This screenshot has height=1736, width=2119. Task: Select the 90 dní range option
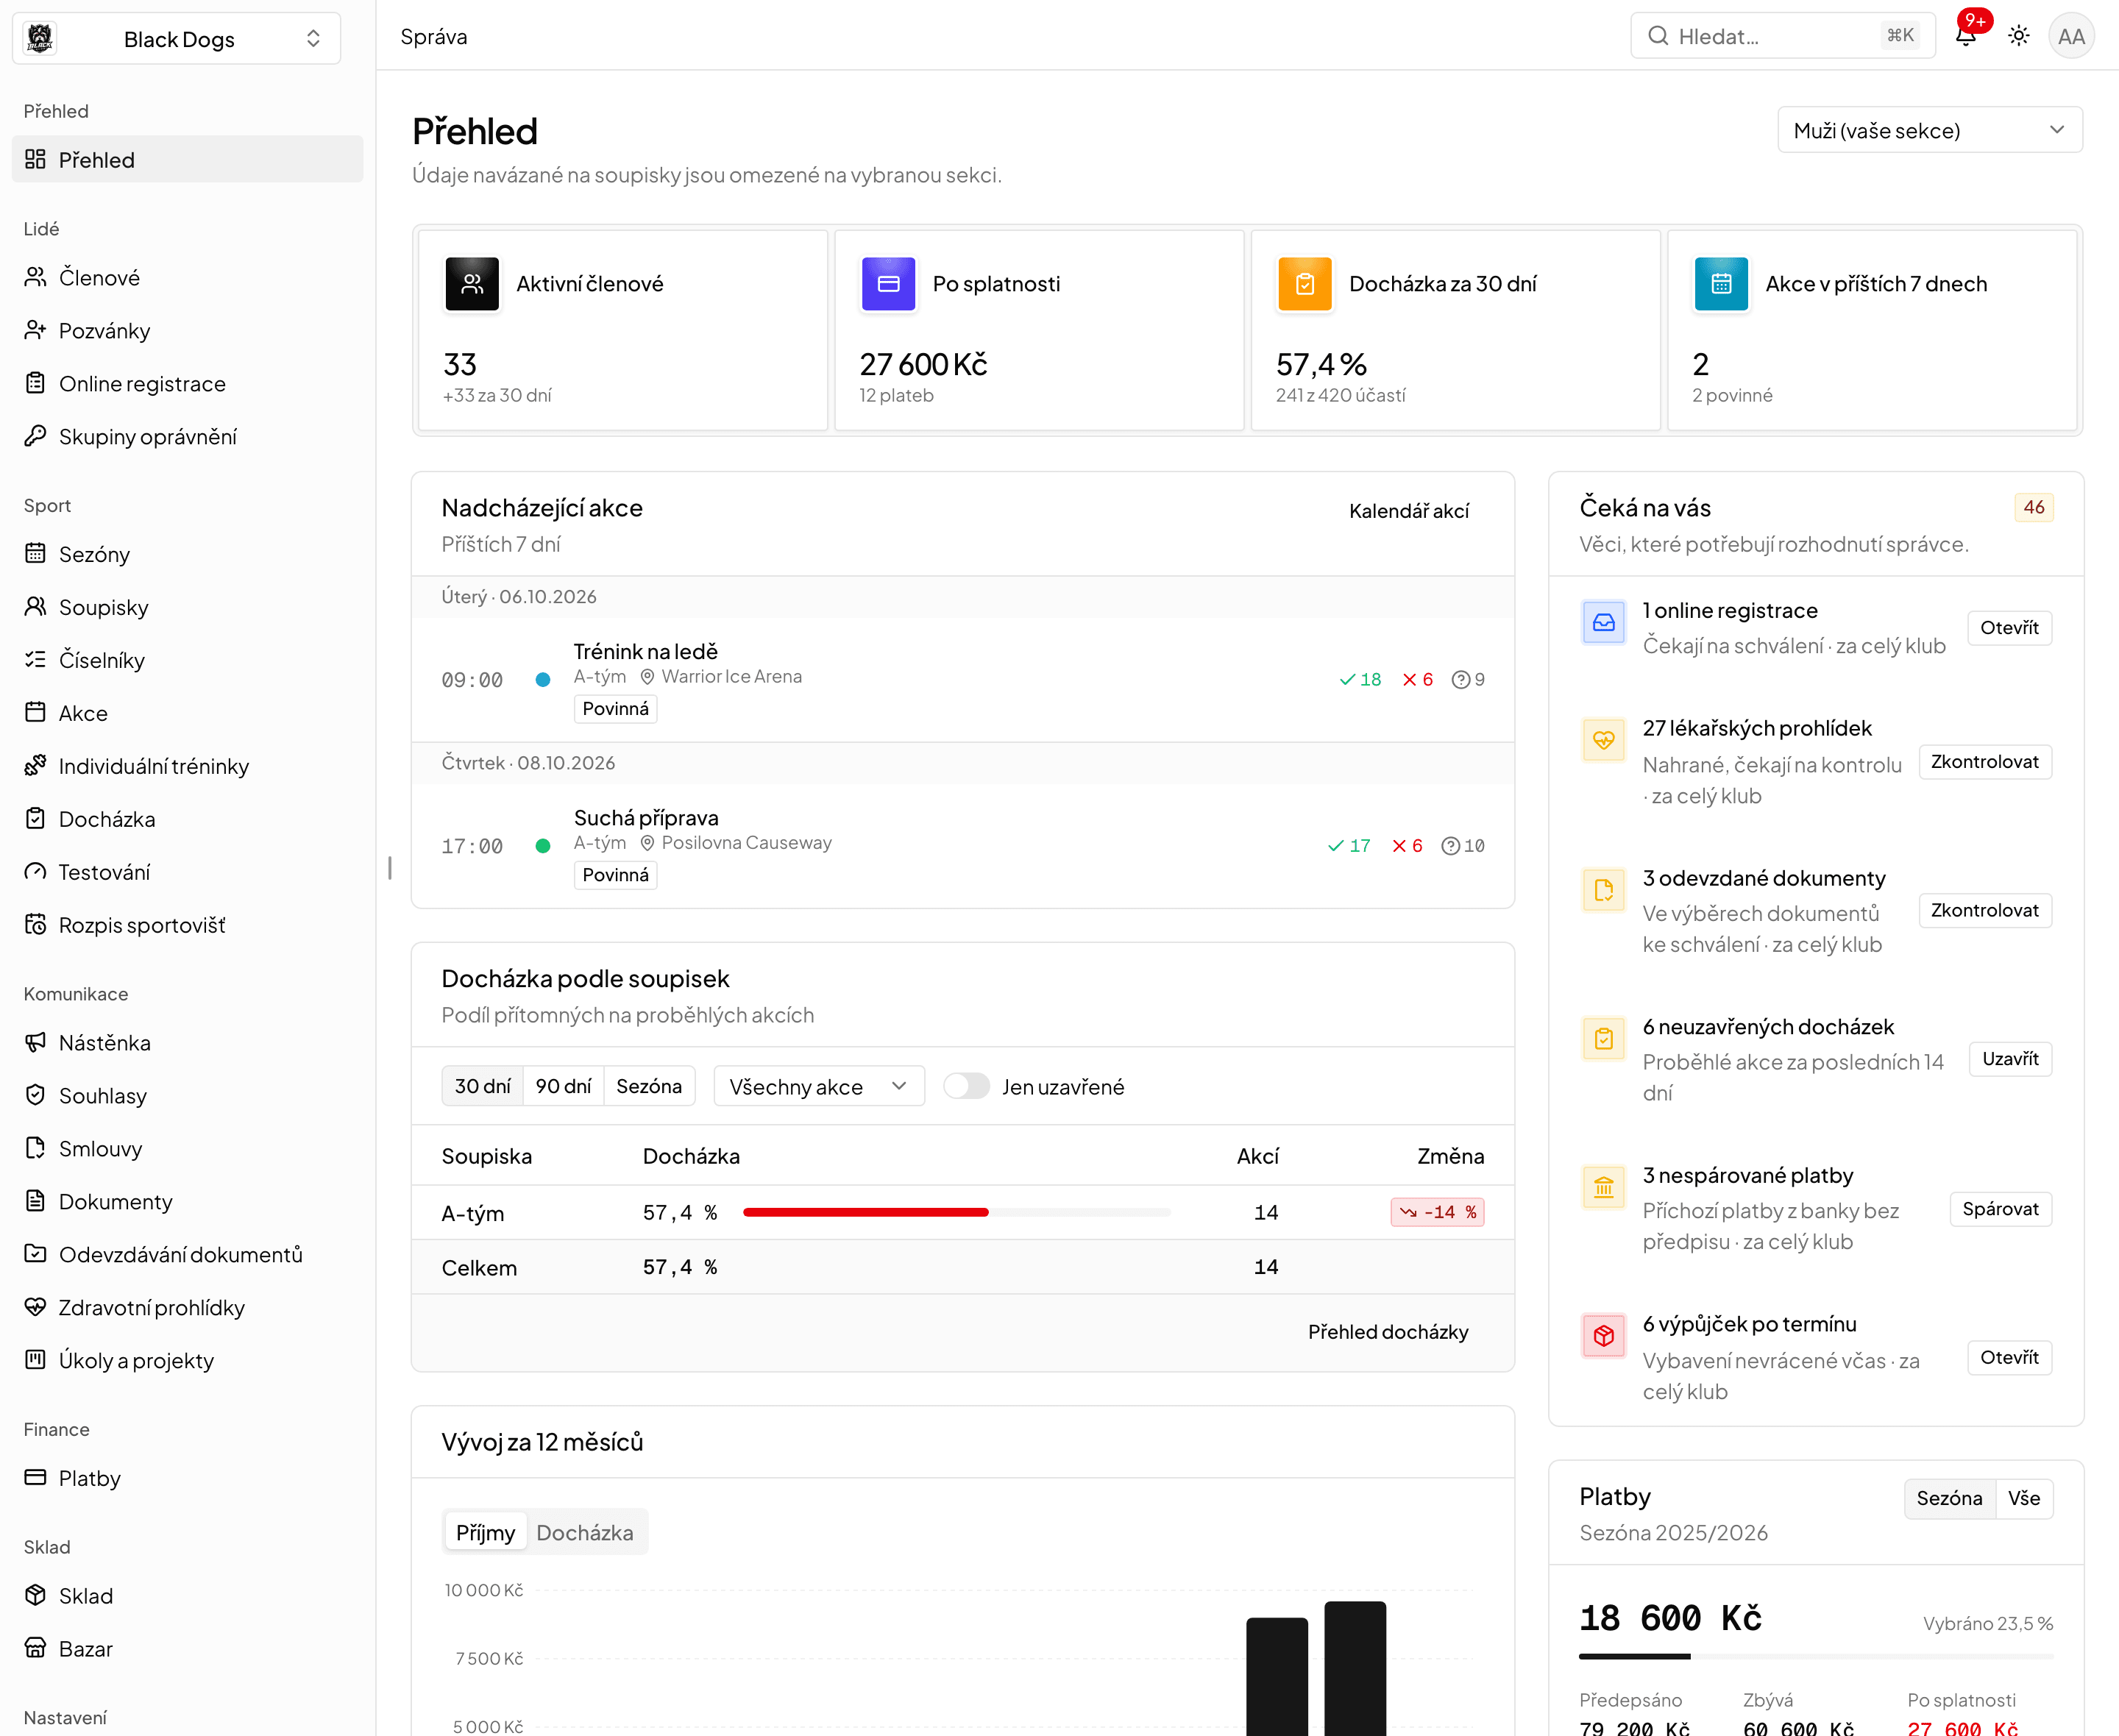click(x=563, y=1086)
